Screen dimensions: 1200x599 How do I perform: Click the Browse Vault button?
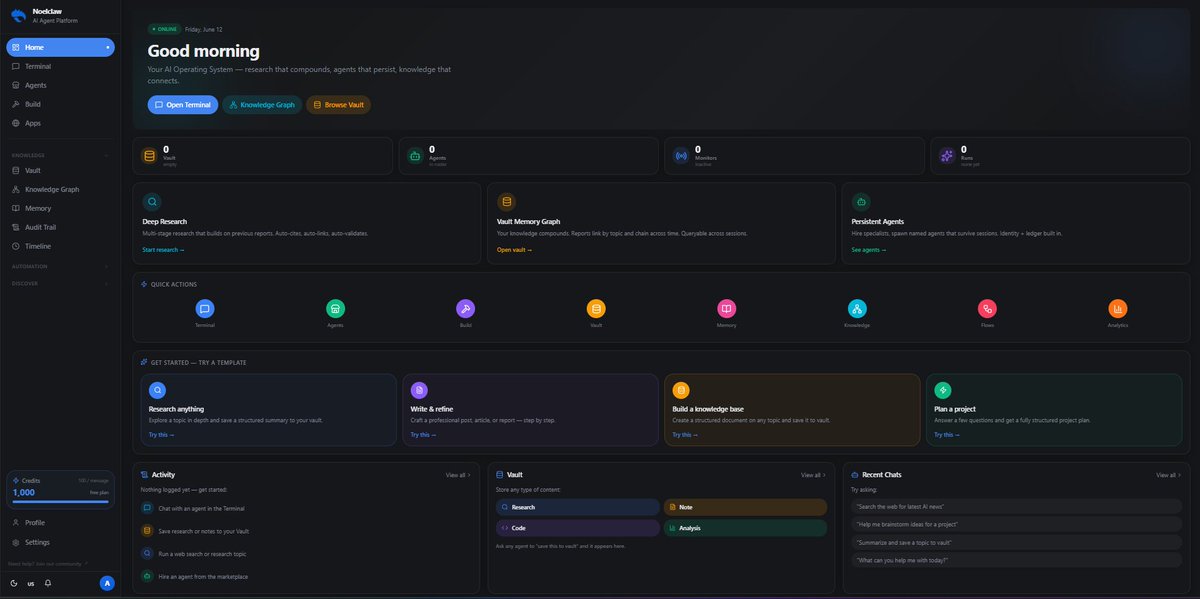tap(338, 104)
